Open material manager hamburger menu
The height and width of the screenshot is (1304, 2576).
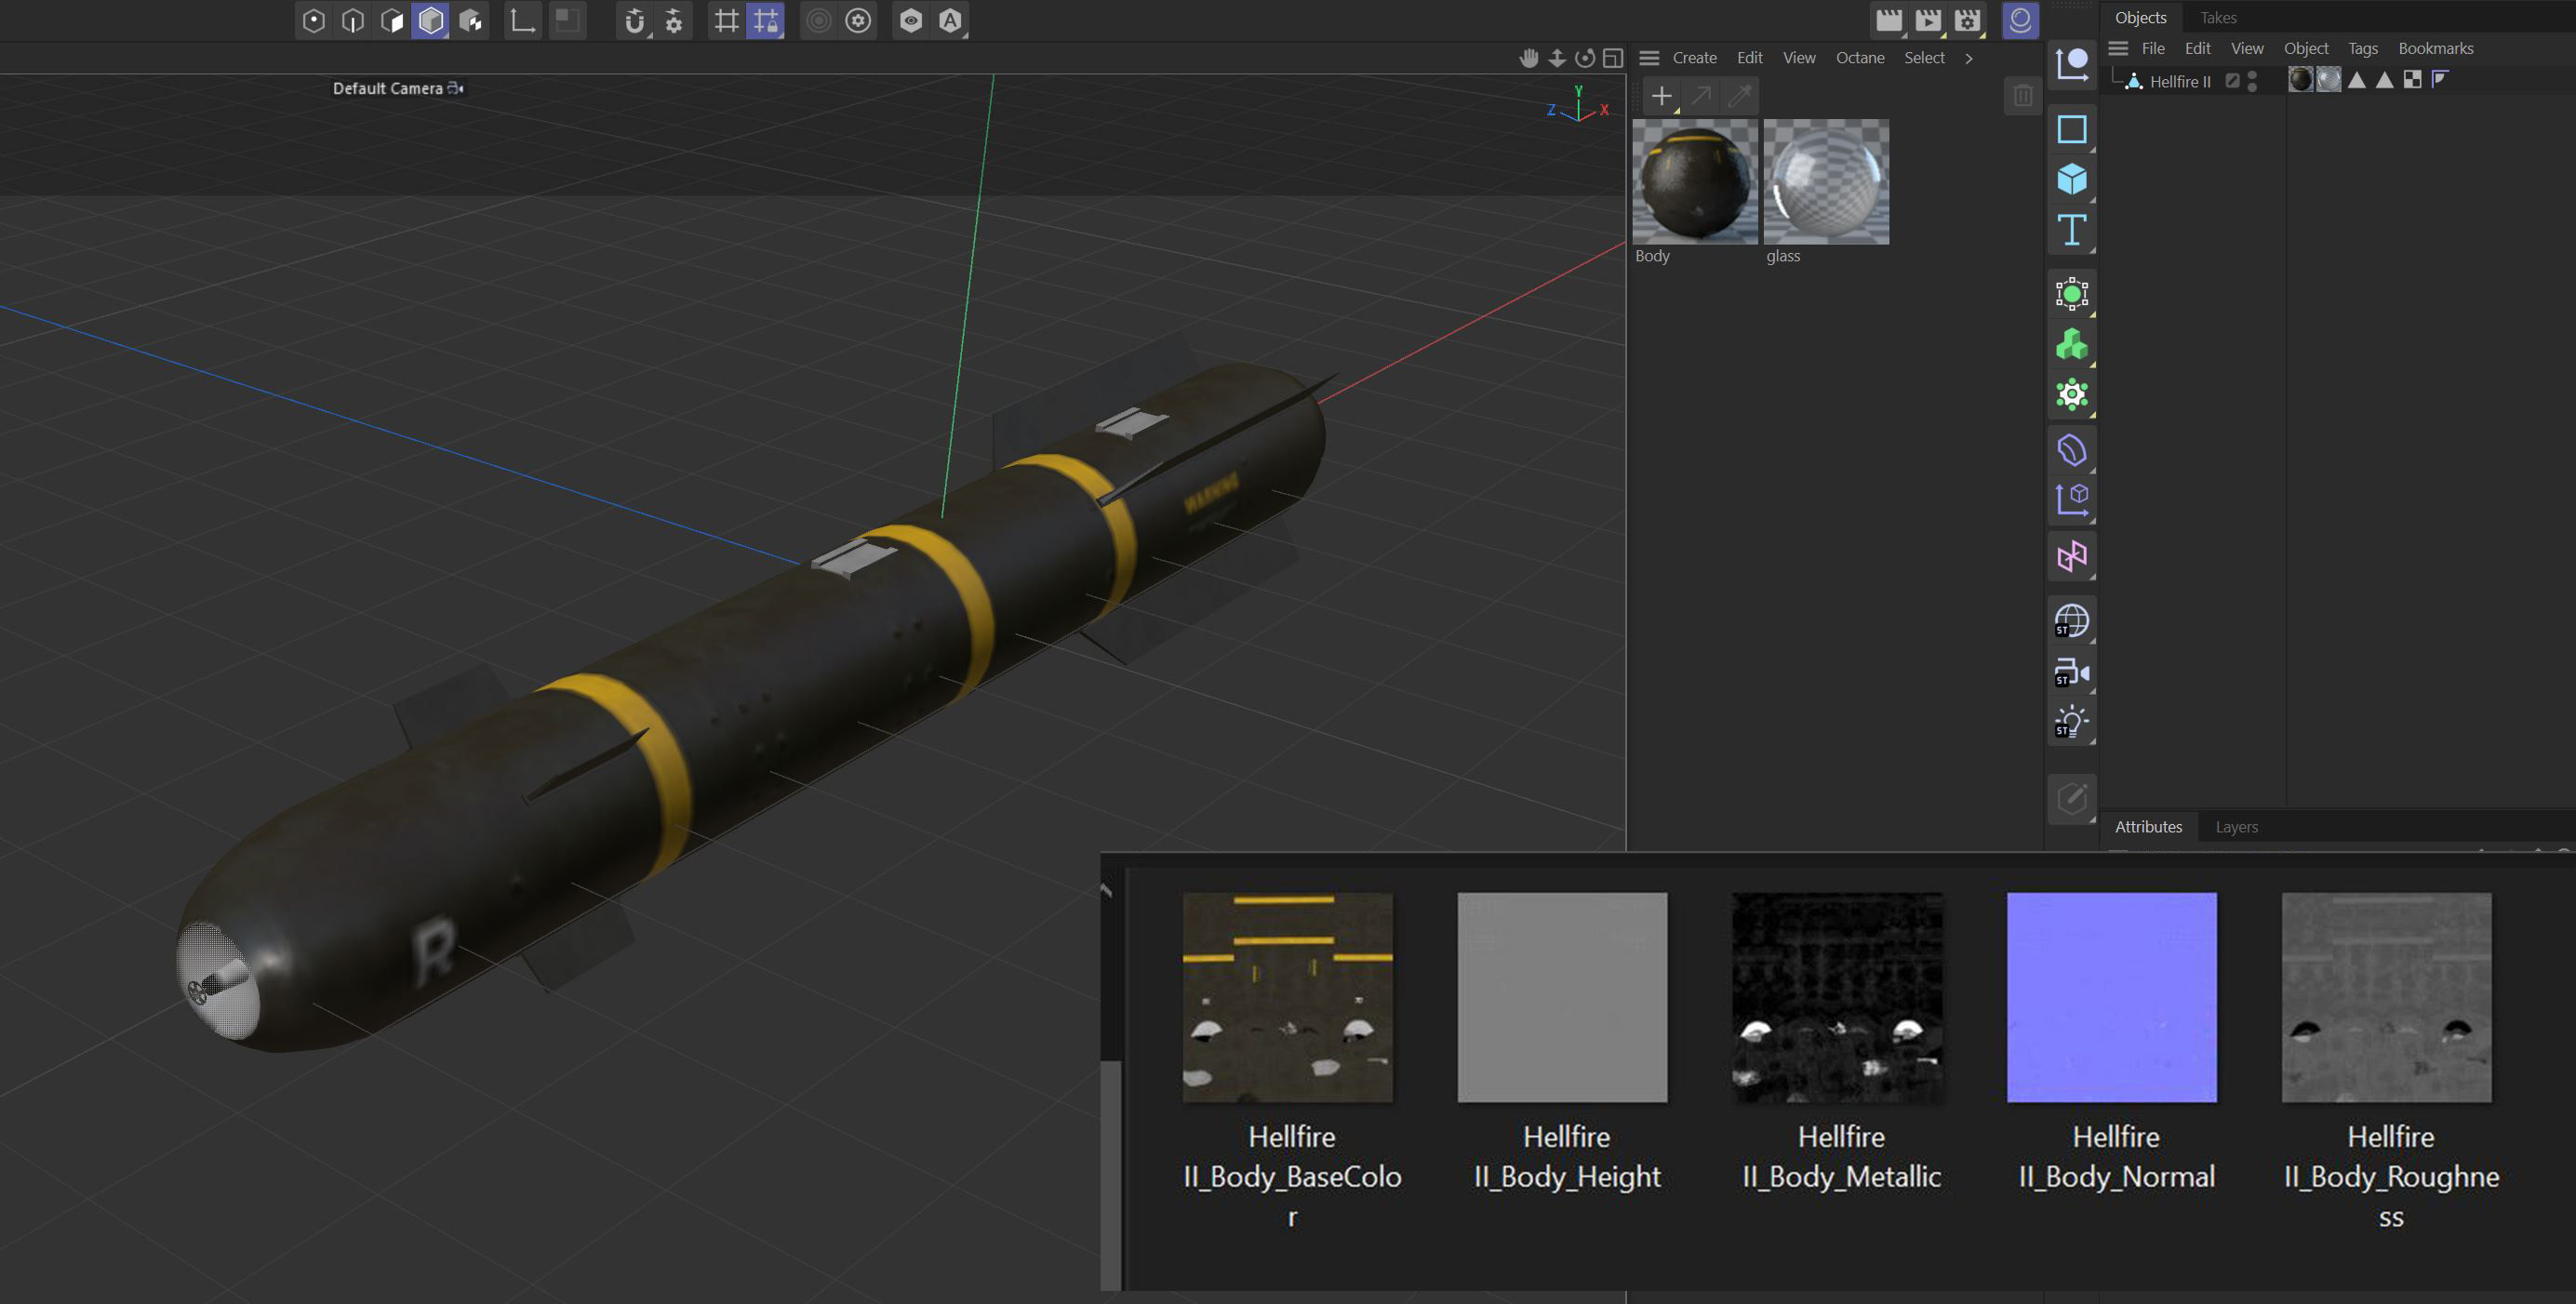tap(1650, 58)
